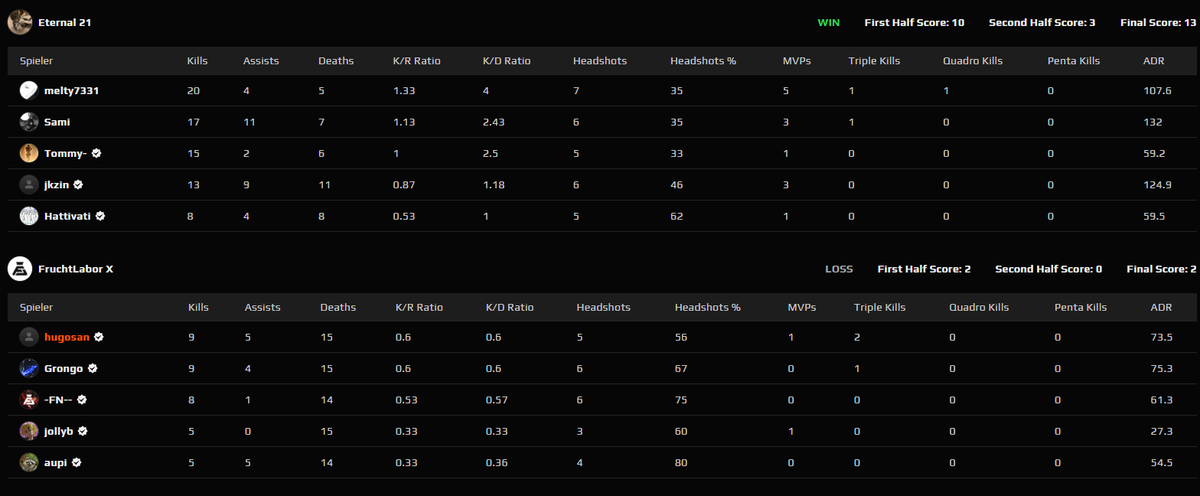Select 'Final Score: 2' text
This screenshot has height=496, width=1200.
point(1162,269)
